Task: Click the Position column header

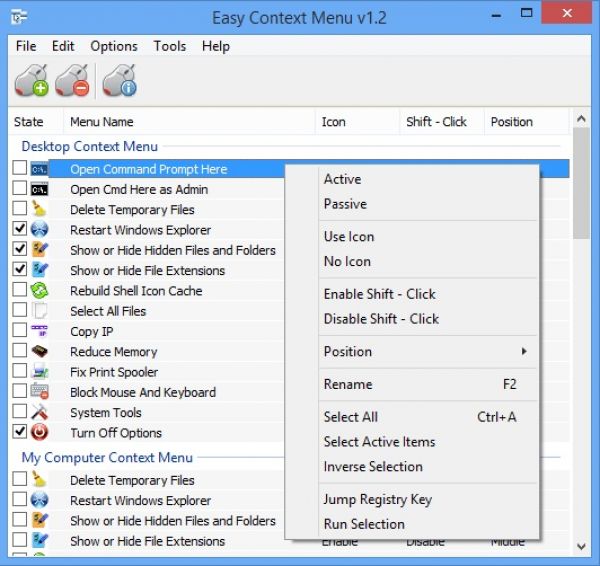Action: point(527,122)
